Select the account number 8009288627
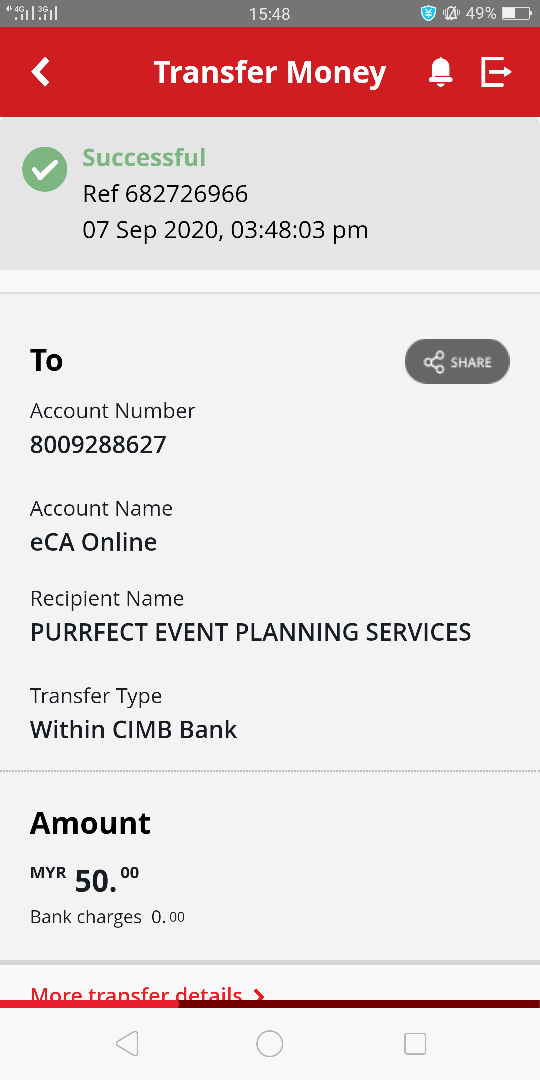The height and width of the screenshot is (1080, 540). coord(98,444)
